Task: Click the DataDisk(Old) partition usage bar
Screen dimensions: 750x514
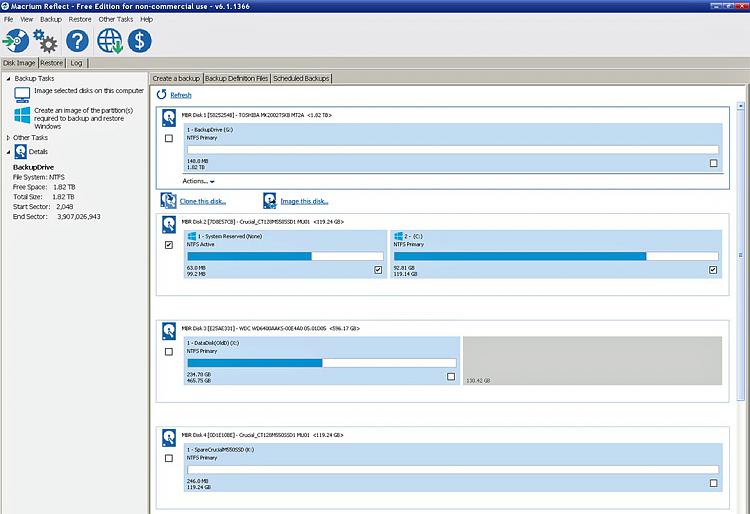Action: 321,363
